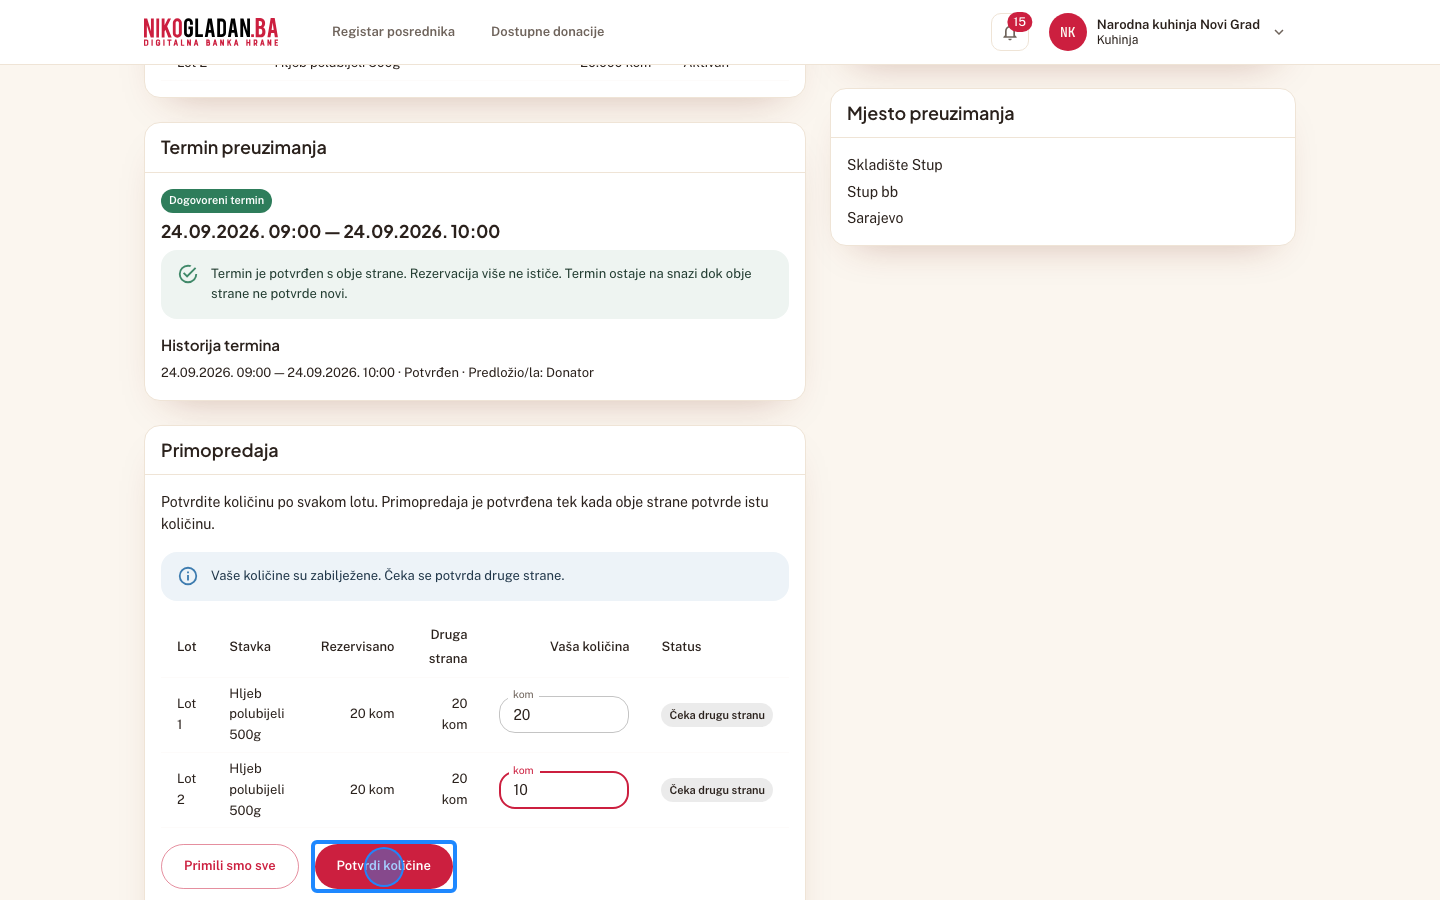1440x900 pixels.
Task: Click the Historija termina heading
Action: coord(220,346)
